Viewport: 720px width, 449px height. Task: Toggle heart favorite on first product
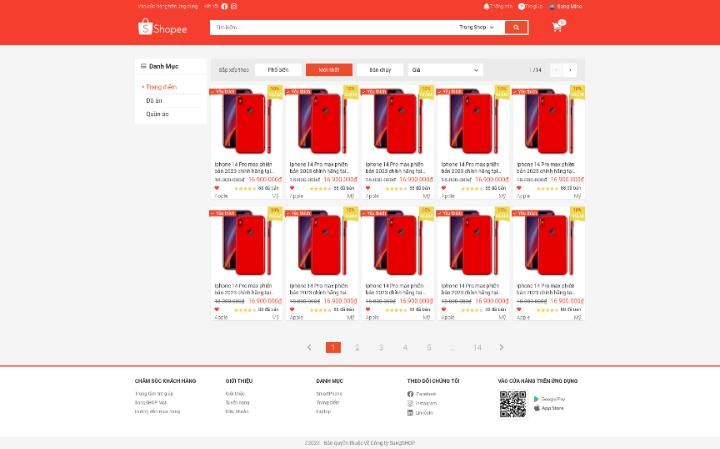217,187
